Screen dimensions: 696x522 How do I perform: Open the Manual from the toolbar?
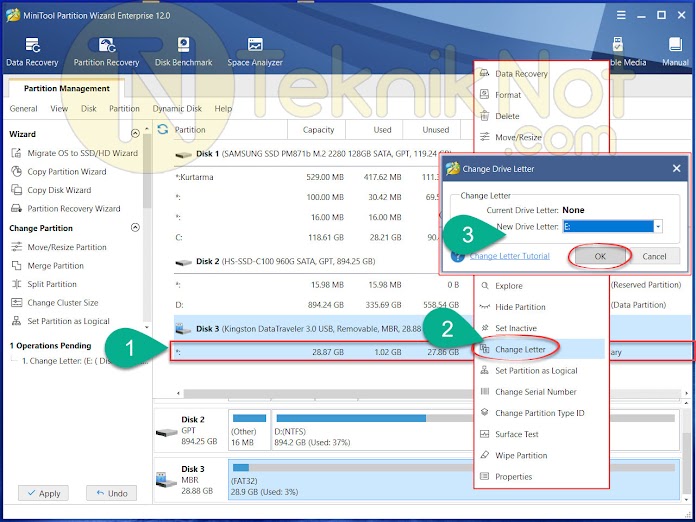click(x=675, y=52)
